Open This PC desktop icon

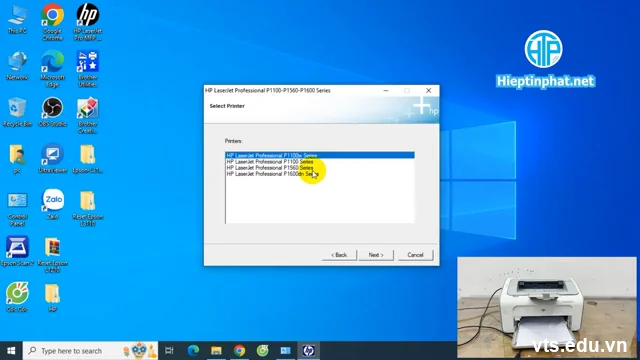point(17,19)
